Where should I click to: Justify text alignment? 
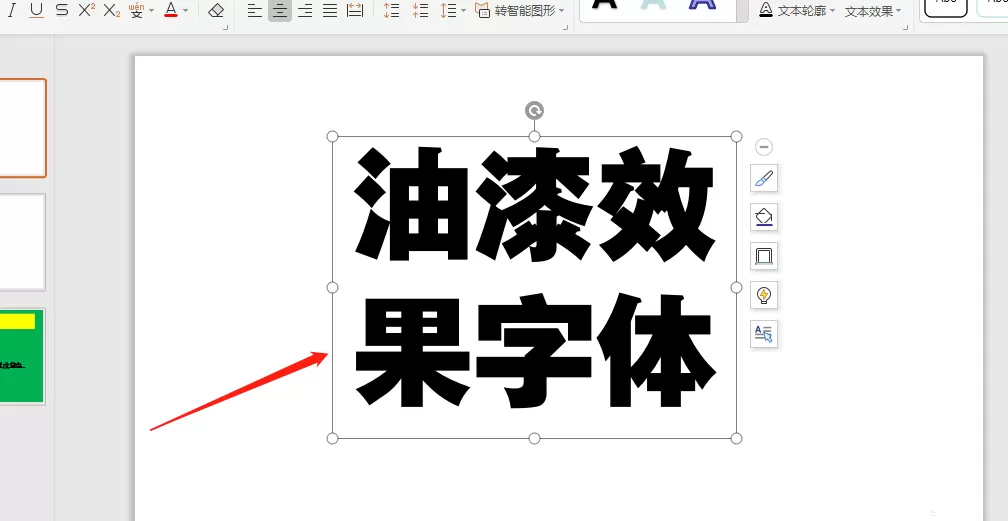pos(330,10)
